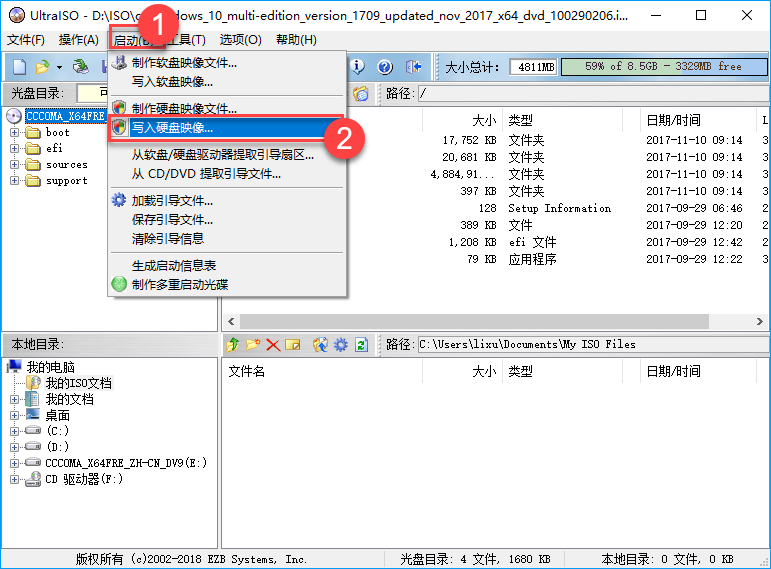This screenshot has height=569, width=771.
Task: Click the Up folder icon in local toolbar
Action: pos(233,344)
